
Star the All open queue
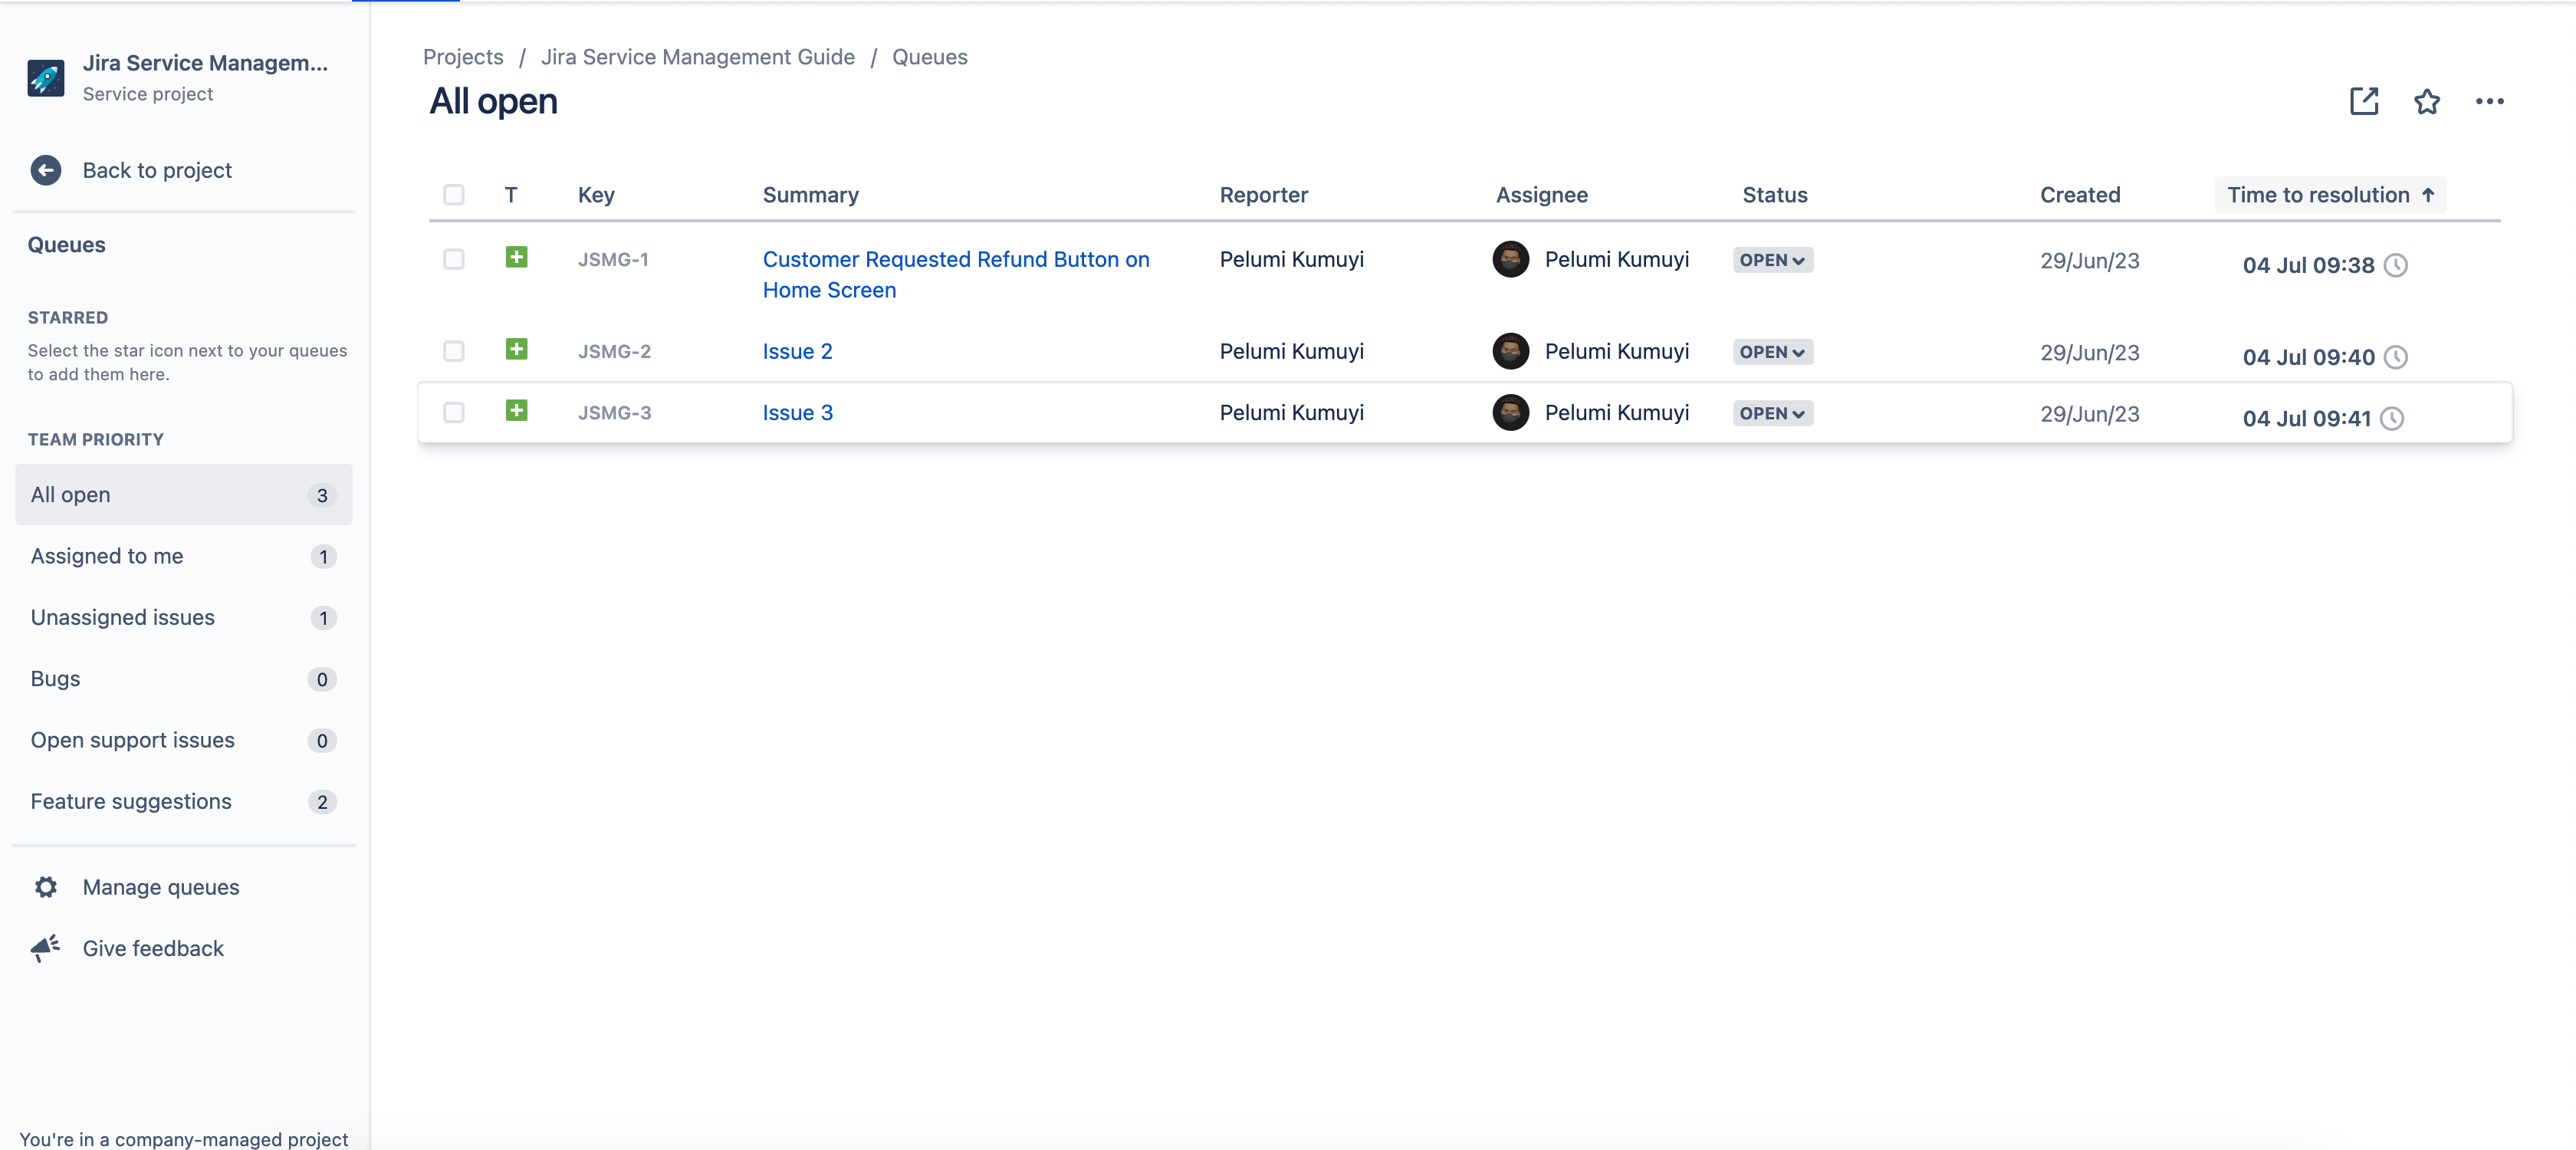point(2426,101)
